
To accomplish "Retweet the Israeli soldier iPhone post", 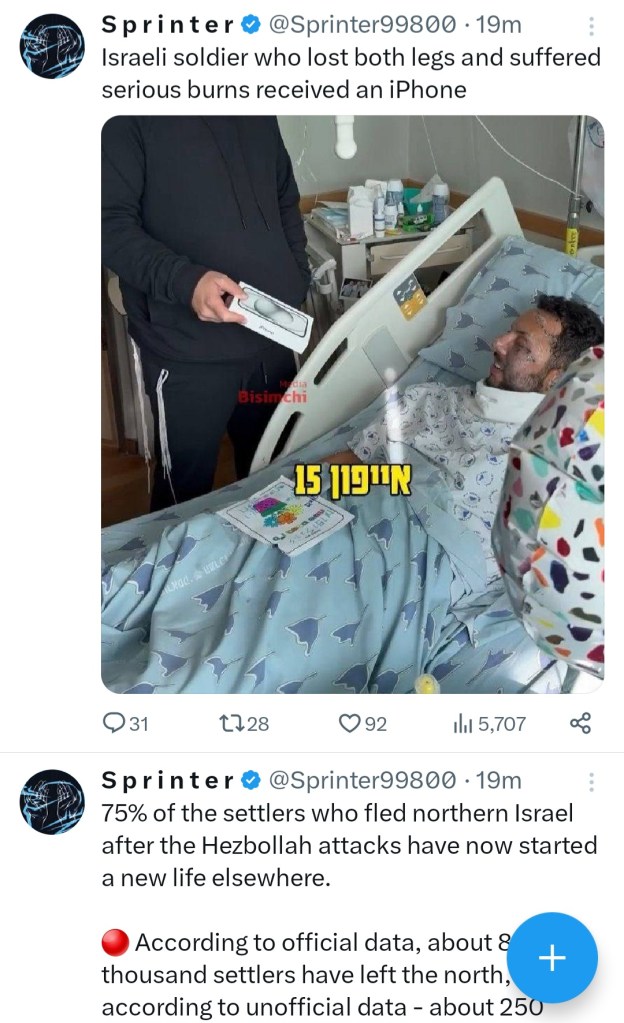I will tap(234, 723).
